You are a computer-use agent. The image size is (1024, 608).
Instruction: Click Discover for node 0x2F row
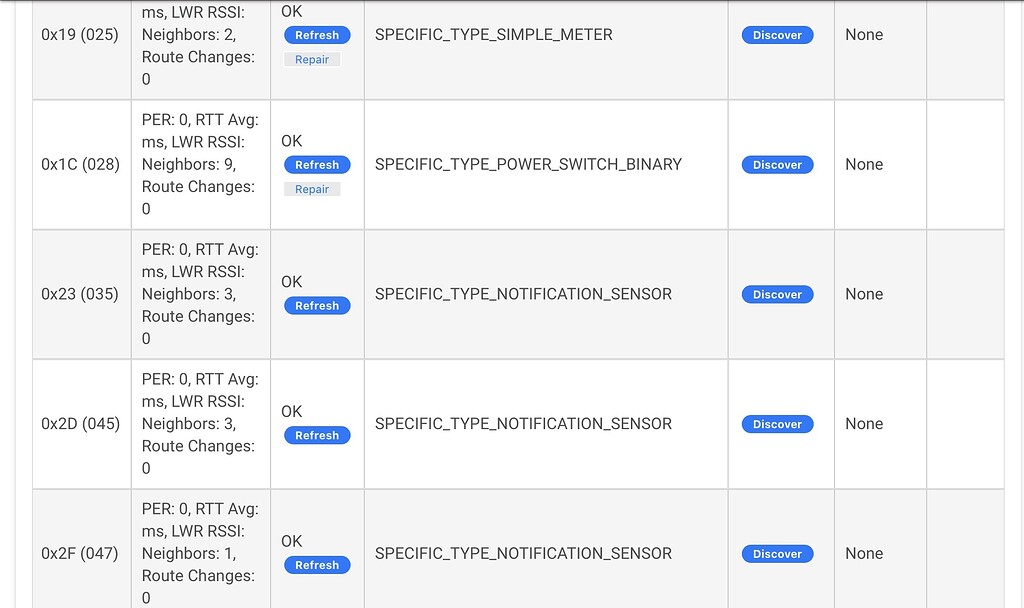click(777, 554)
